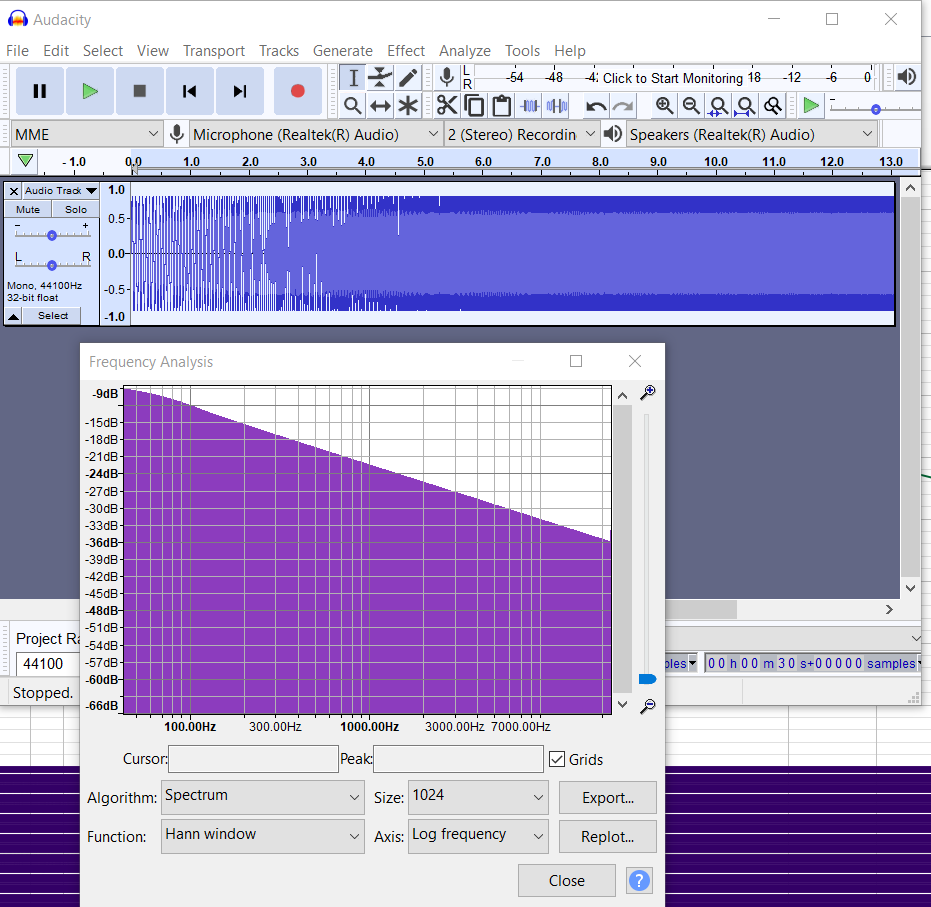The height and width of the screenshot is (907, 931).
Task: Zoom in on the frequency plot
Action: [648, 392]
